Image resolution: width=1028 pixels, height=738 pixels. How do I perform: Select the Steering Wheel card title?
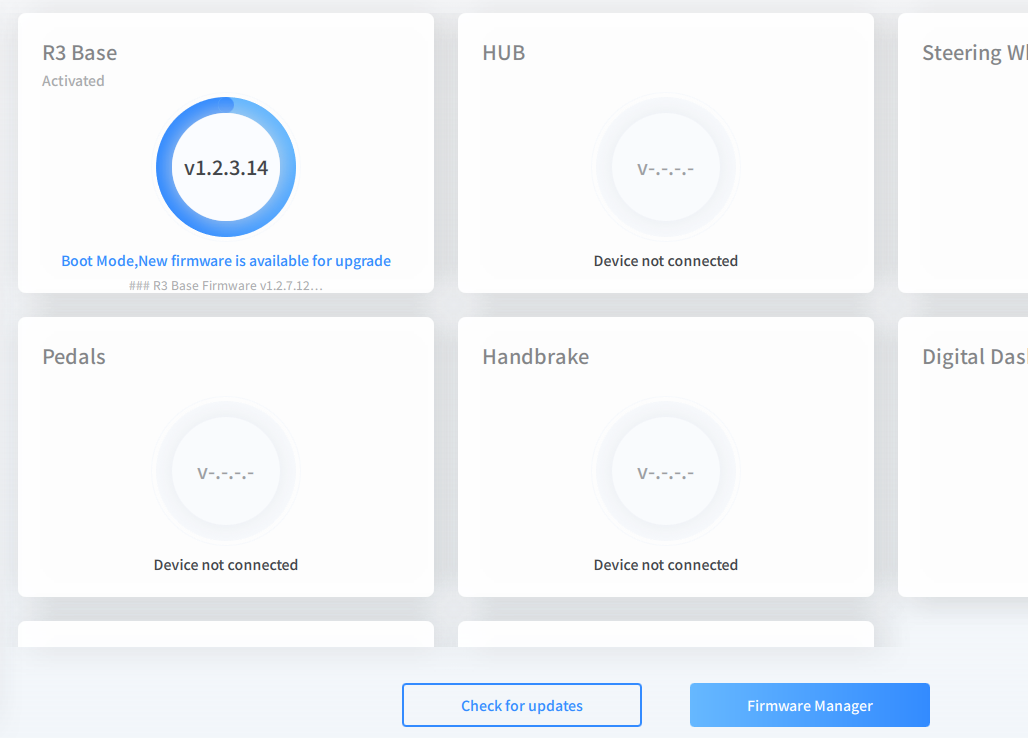(972, 53)
